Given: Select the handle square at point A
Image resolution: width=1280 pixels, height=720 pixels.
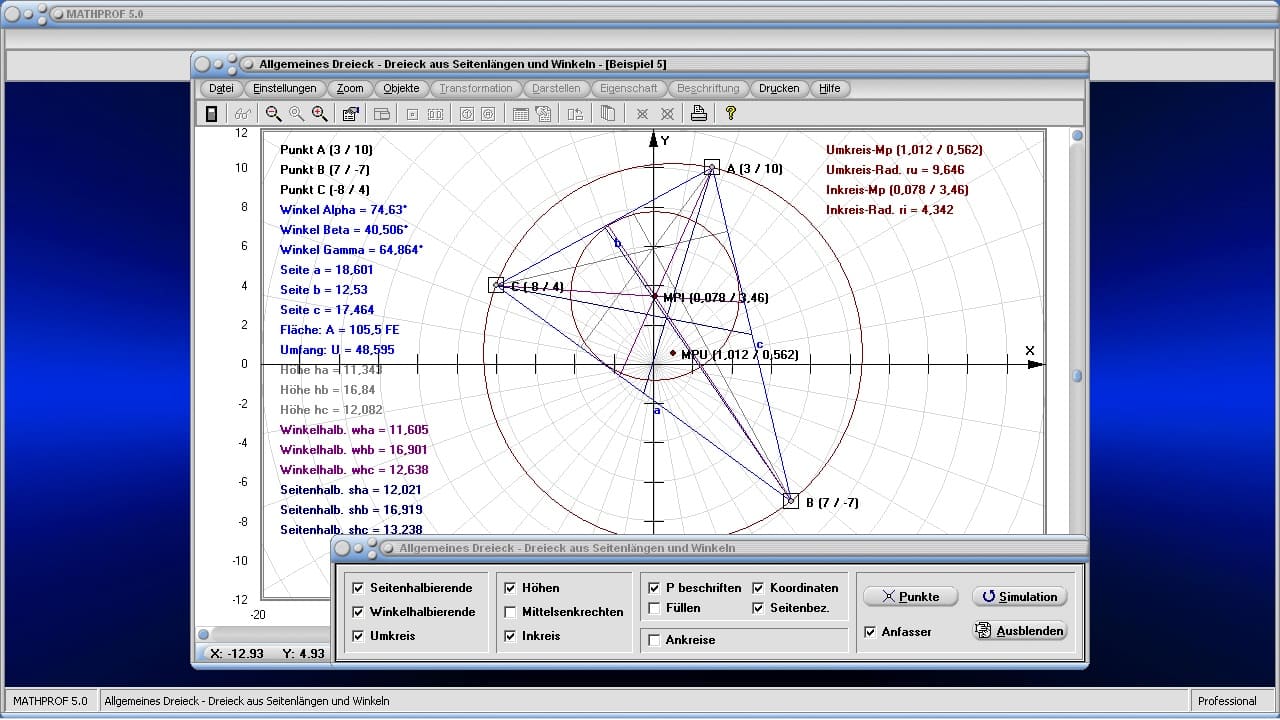Looking at the screenshot, I should tap(711, 166).
